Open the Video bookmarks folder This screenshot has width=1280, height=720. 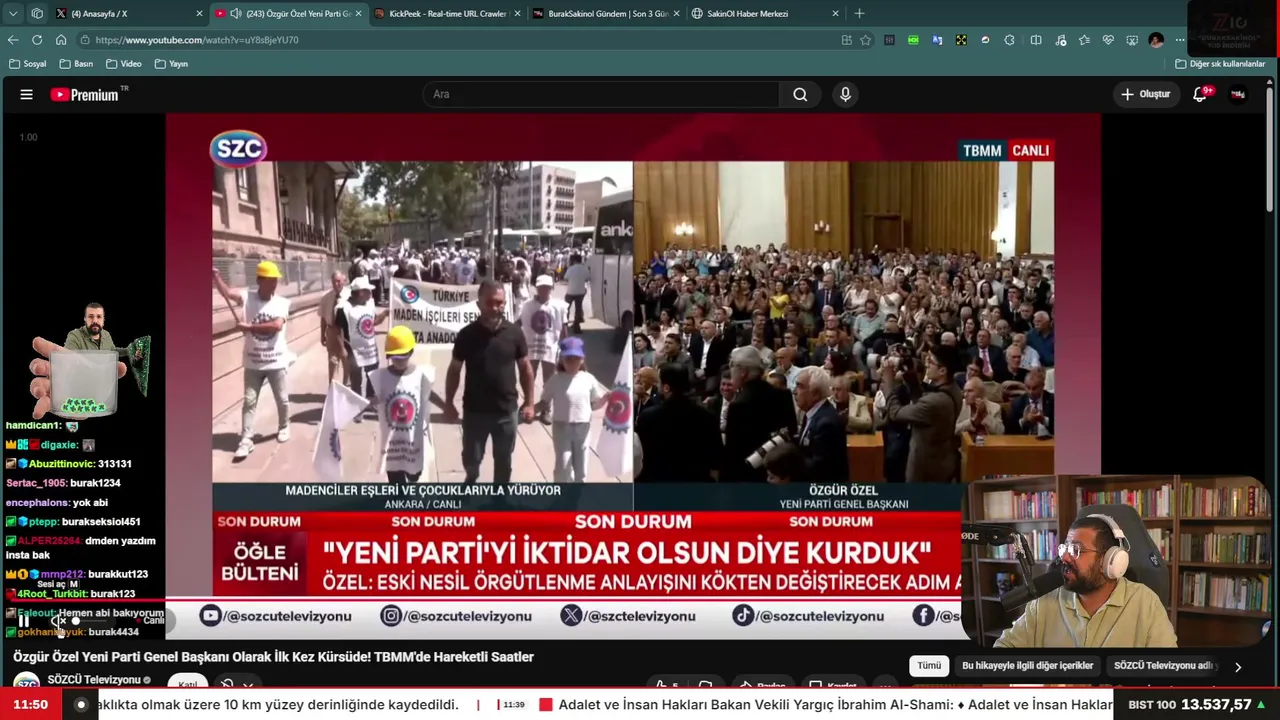pyautogui.click(x=124, y=64)
